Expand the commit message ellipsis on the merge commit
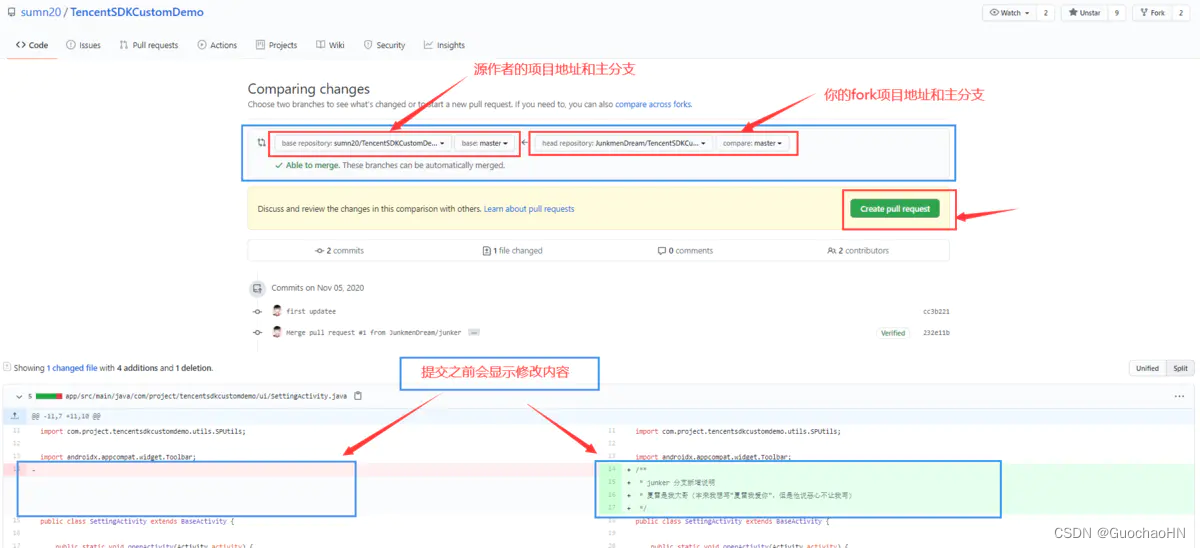The height and width of the screenshot is (548, 1200). click(474, 332)
